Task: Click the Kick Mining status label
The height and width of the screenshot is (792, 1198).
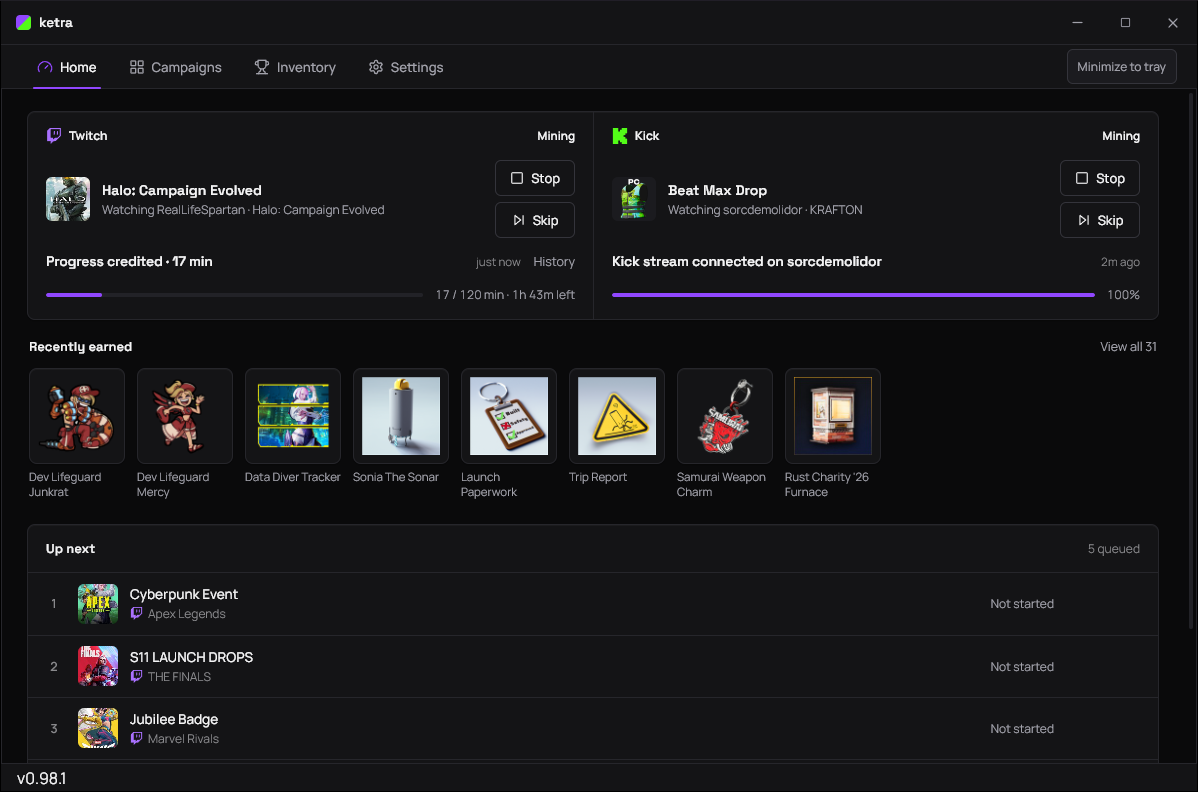Action: (1120, 136)
